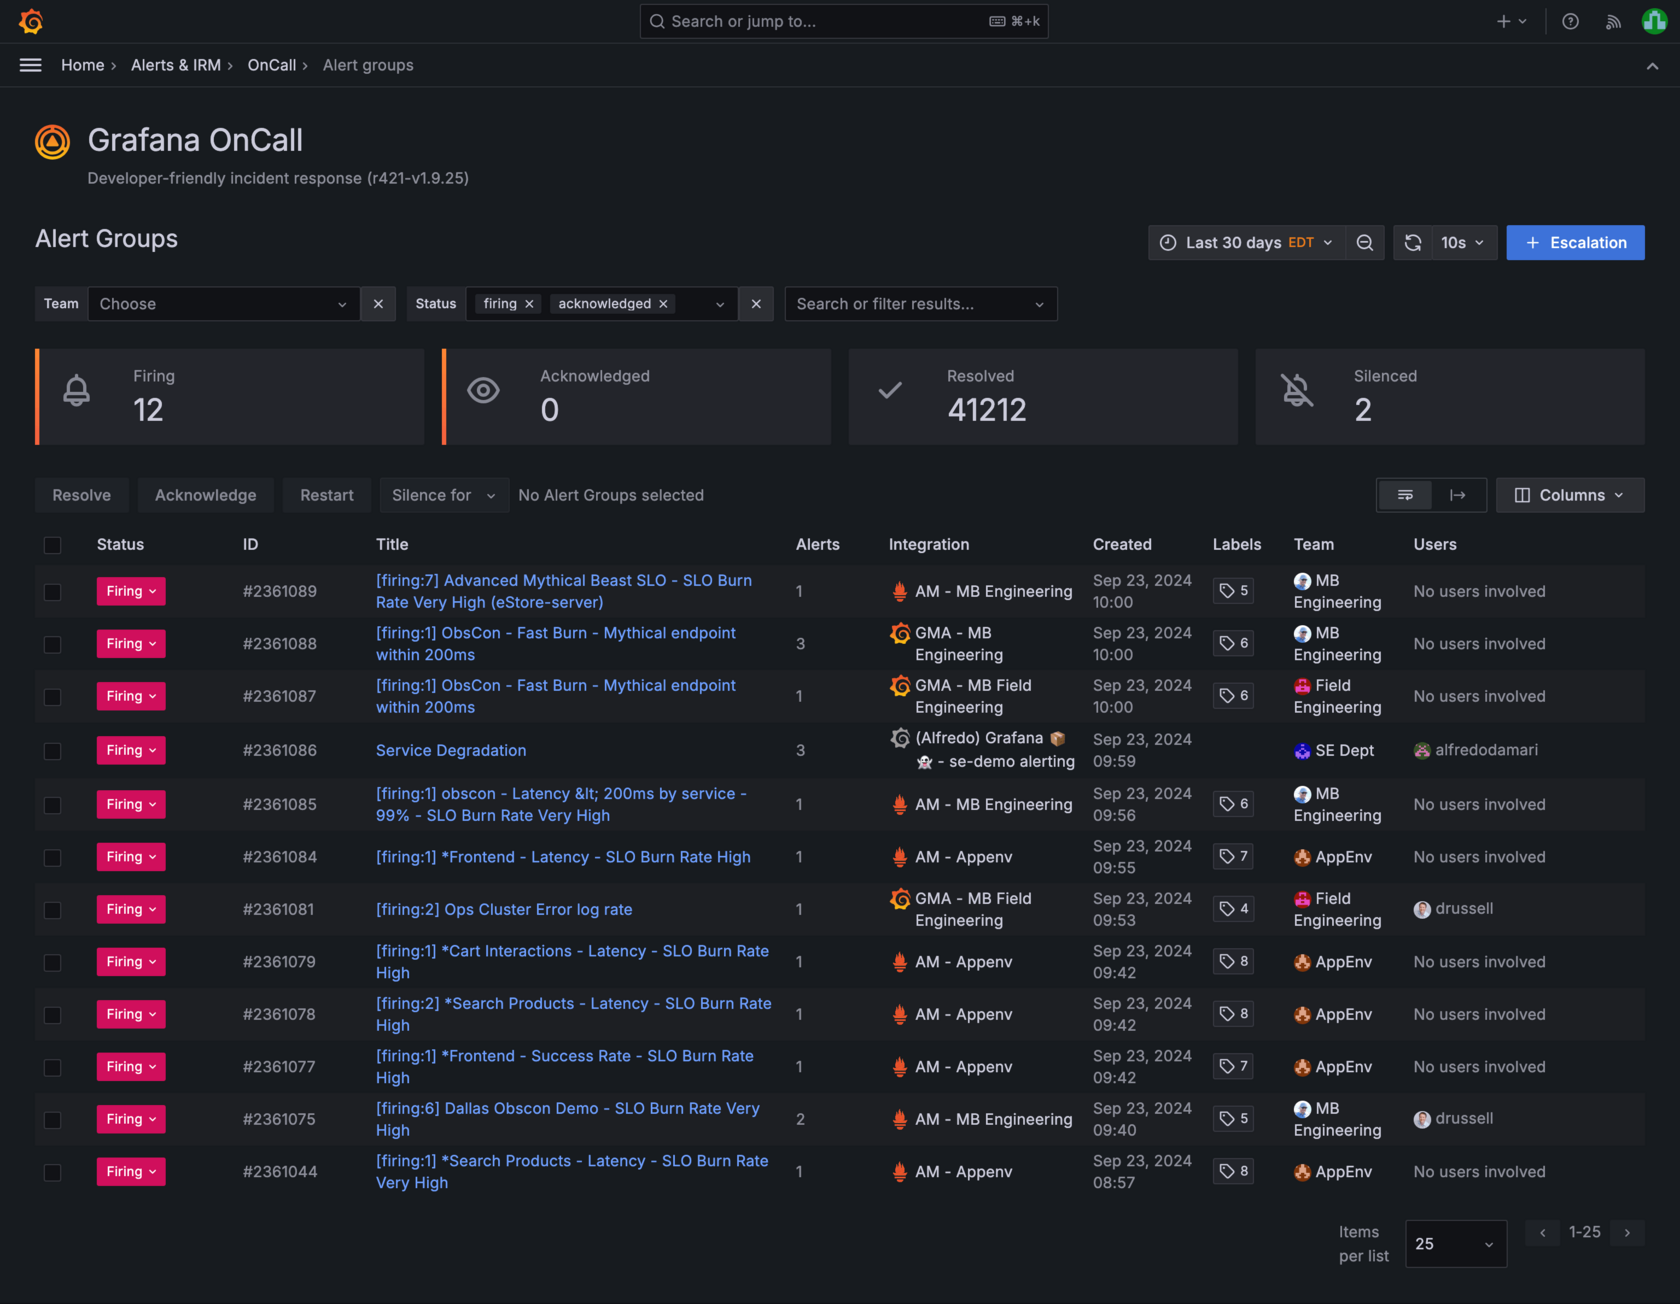1680x1304 pixels.
Task: Select checkbox for alert #2361079
Action: coord(53,962)
